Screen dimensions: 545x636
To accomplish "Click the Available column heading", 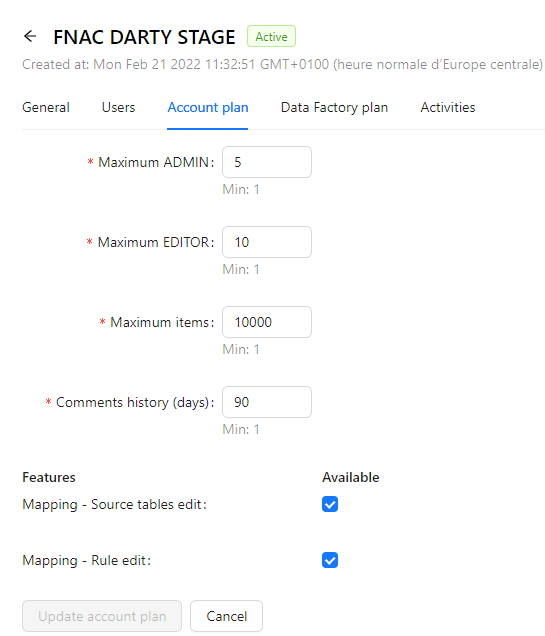I will pos(351,477).
